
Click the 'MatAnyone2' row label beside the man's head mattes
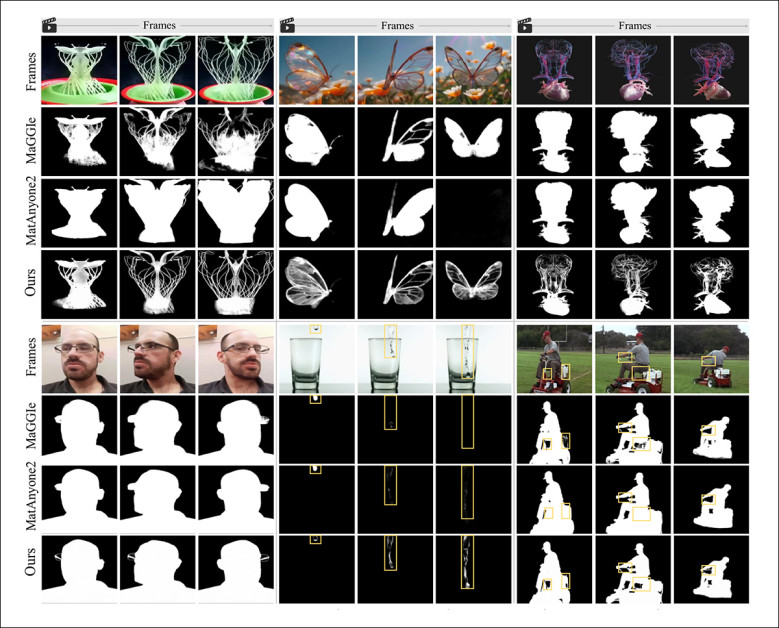pos(31,497)
